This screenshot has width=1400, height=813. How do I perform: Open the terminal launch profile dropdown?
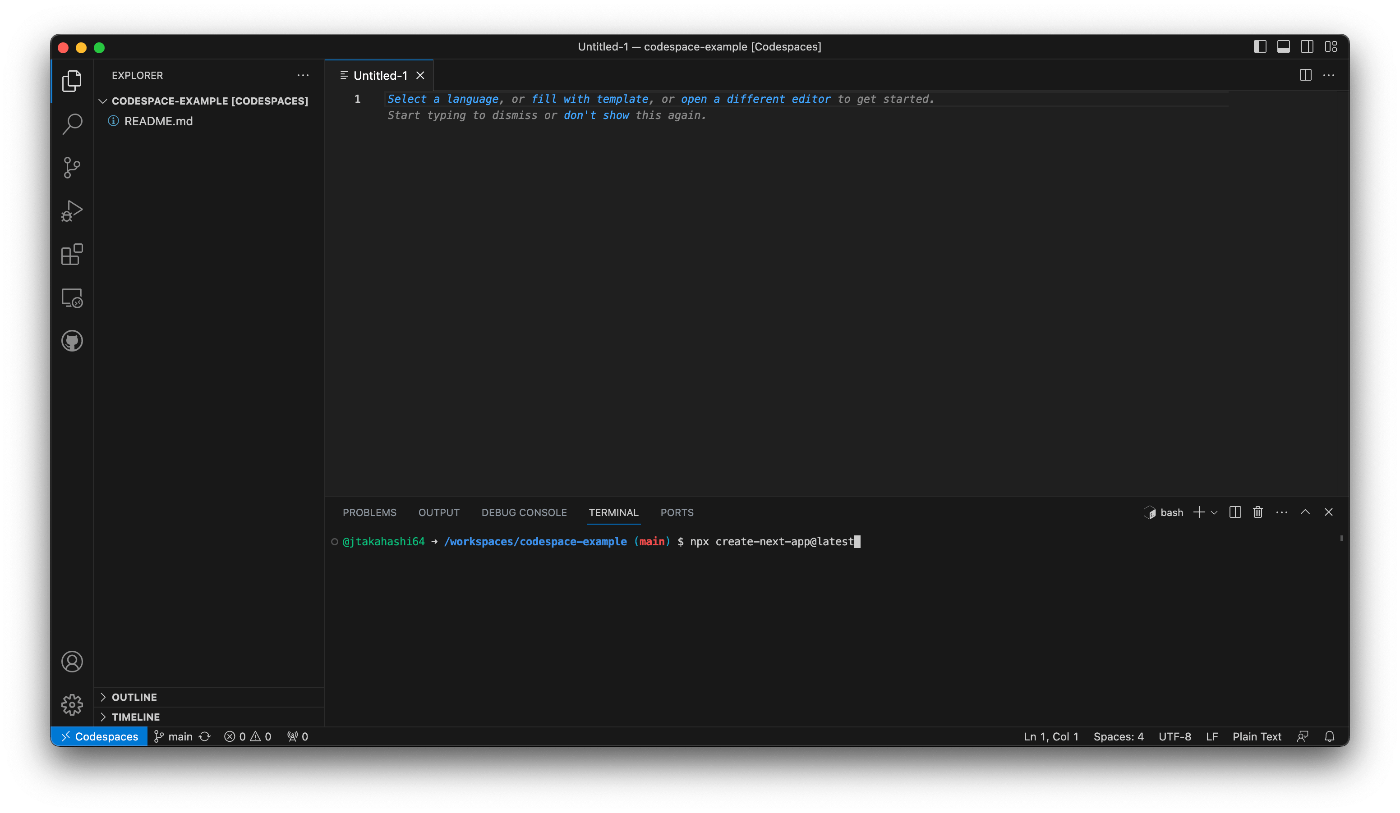pyautogui.click(x=1214, y=512)
